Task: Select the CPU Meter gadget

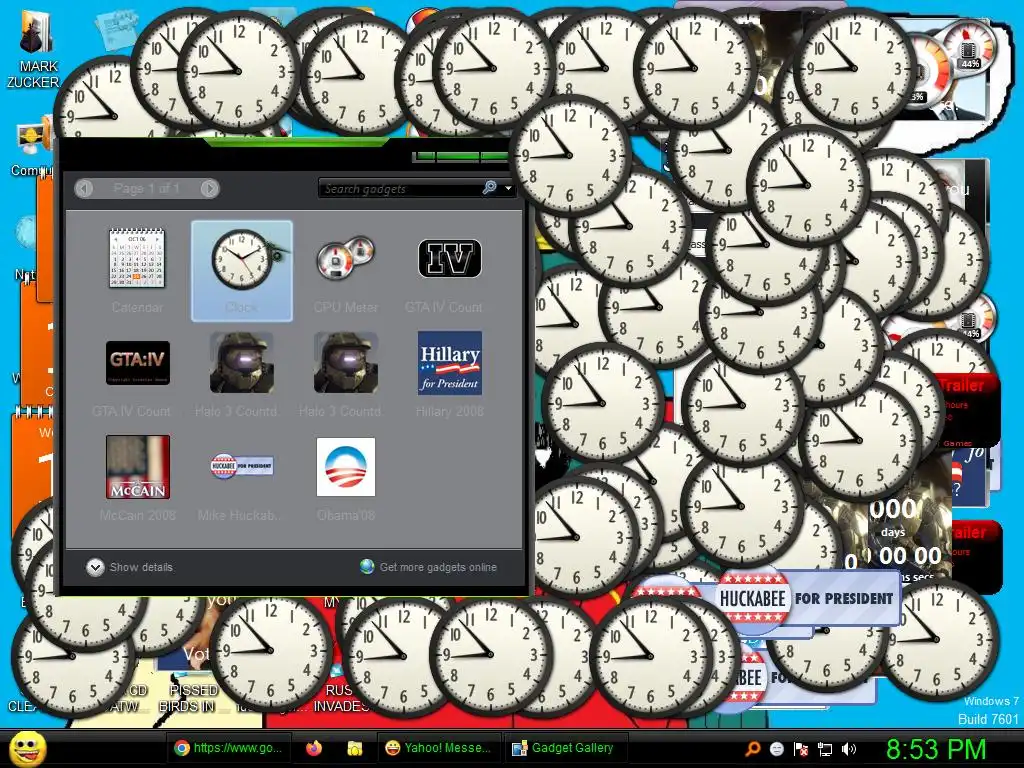Action: [345, 270]
